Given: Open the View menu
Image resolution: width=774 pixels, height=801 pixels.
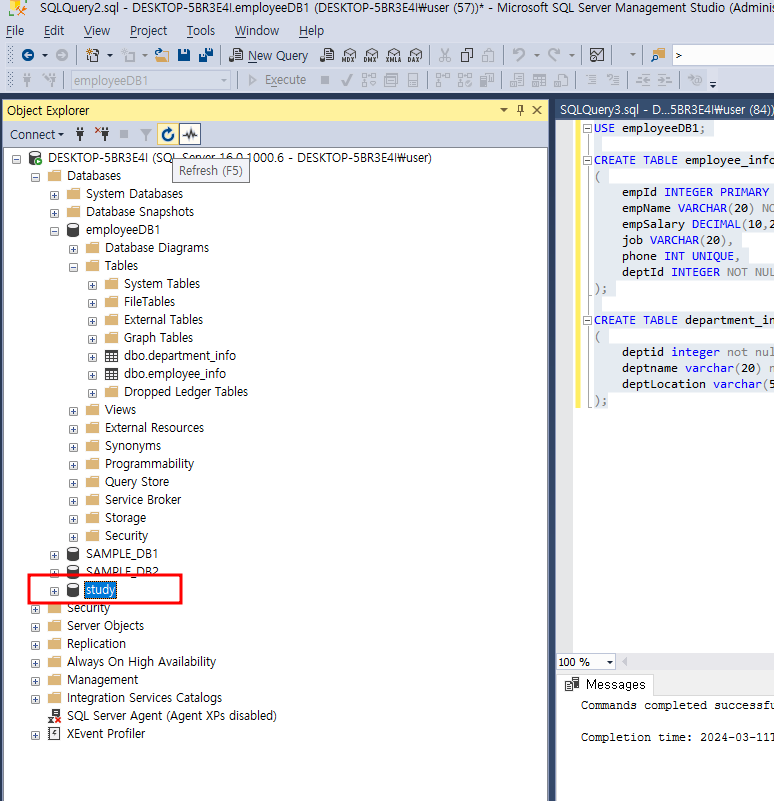Looking at the screenshot, I should pyautogui.click(x=97, y=31).
